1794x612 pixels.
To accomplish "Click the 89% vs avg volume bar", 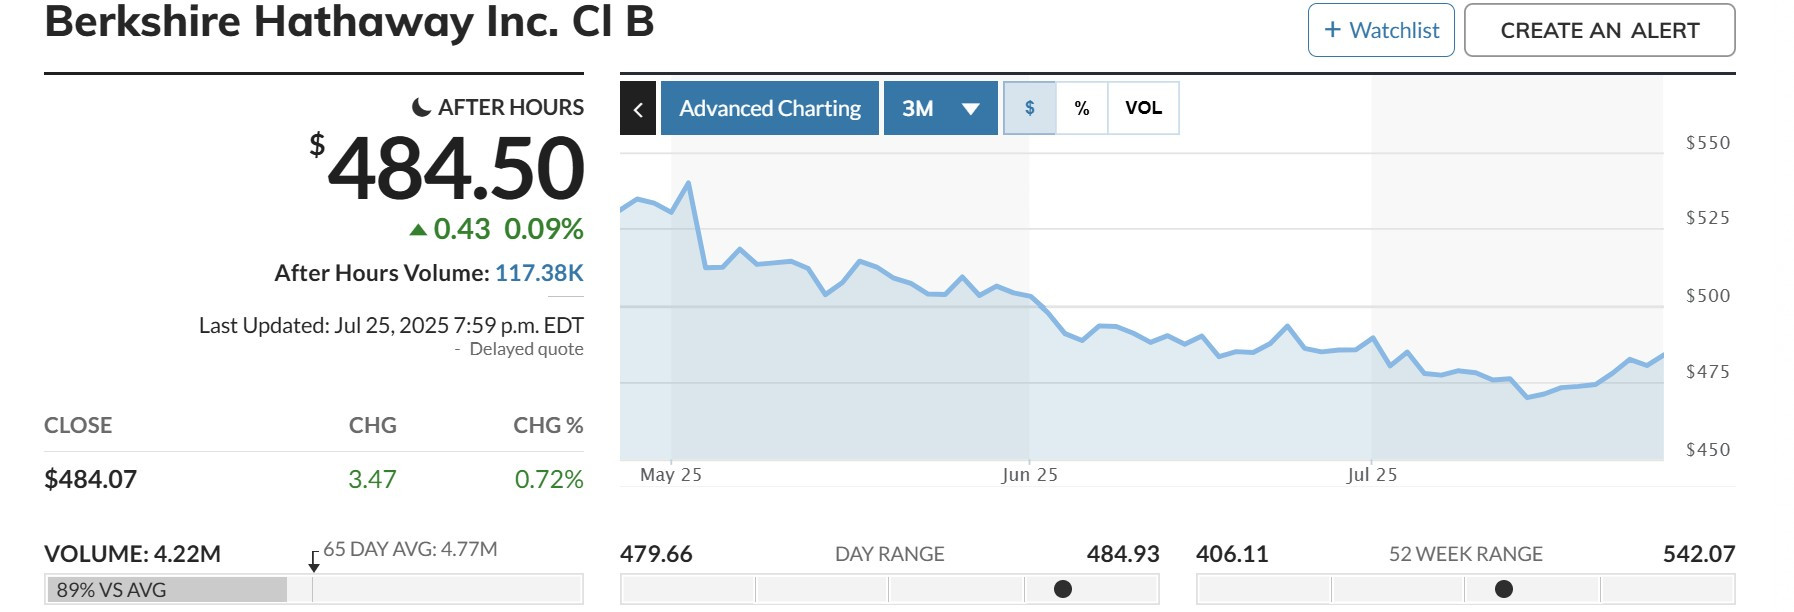I will click(x=166, y=590).
